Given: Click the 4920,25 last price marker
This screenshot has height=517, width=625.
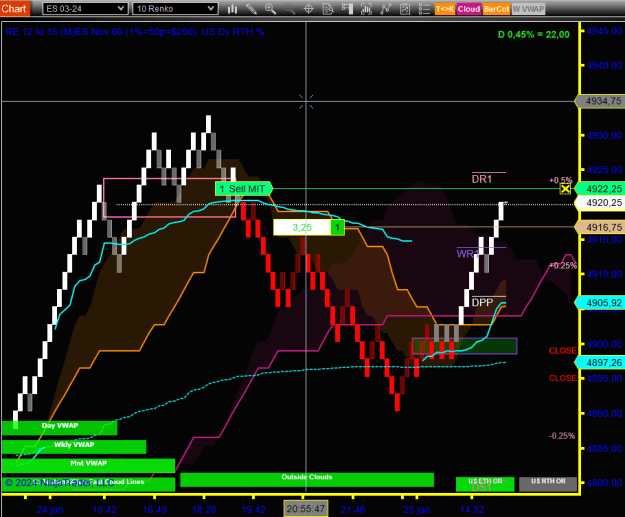Looking at the screenshot, I should click(x=601, y=203).
